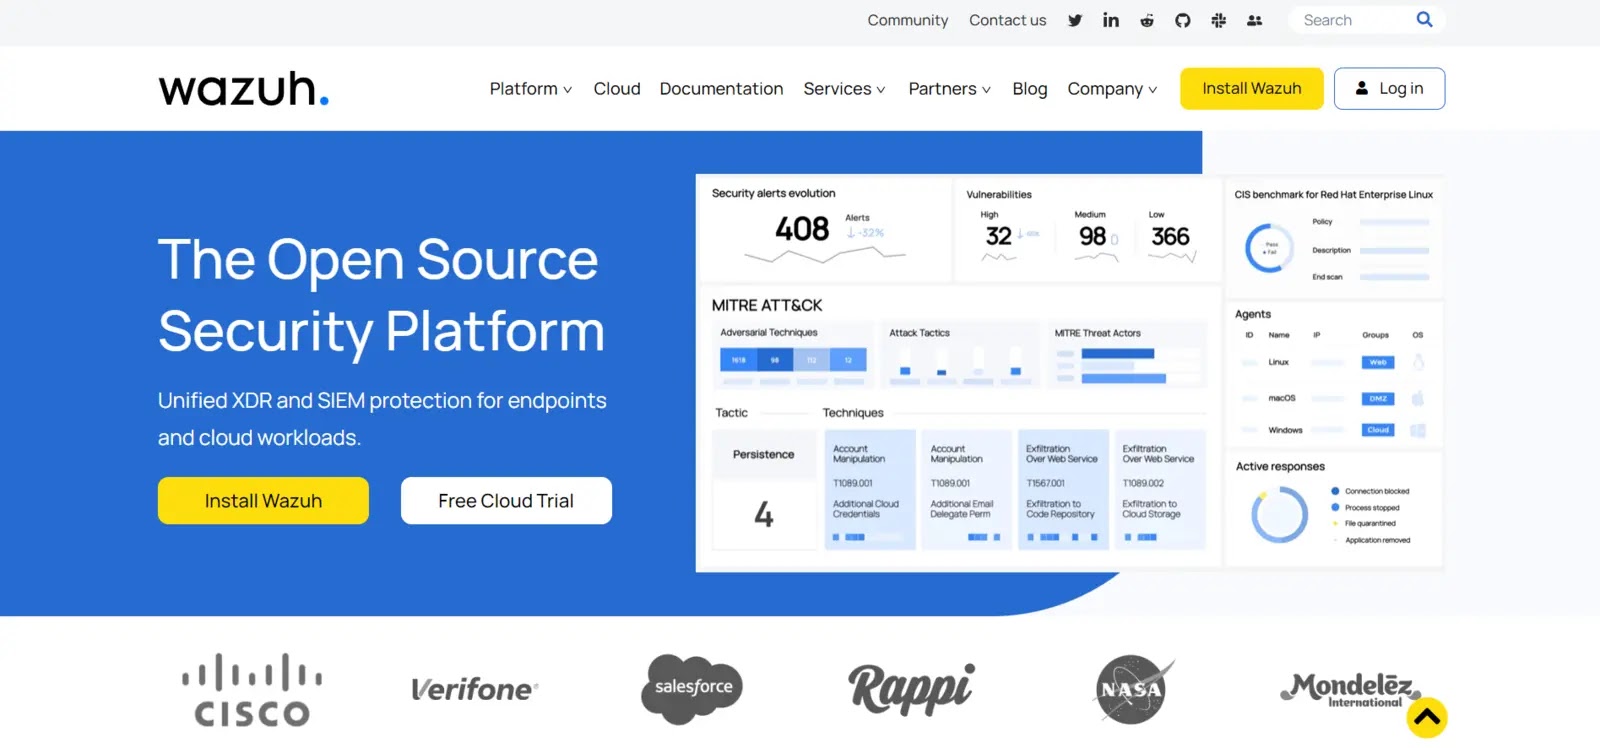
Task: Open the Contact us link
Action: (x=1008, y=20)
